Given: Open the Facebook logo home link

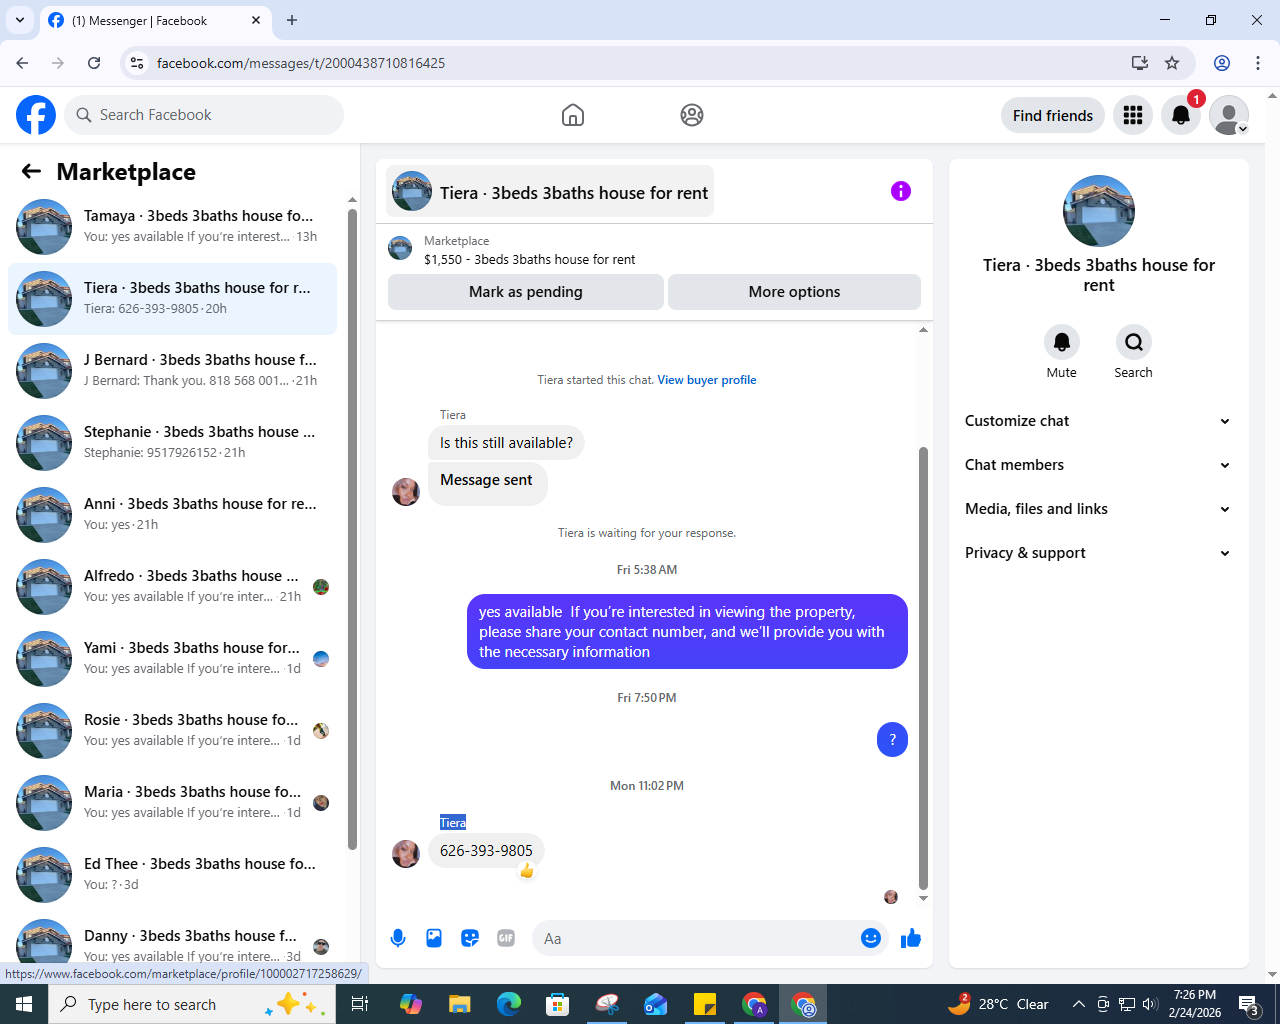Looking at the screenshot, I should [x=36, y=115].
